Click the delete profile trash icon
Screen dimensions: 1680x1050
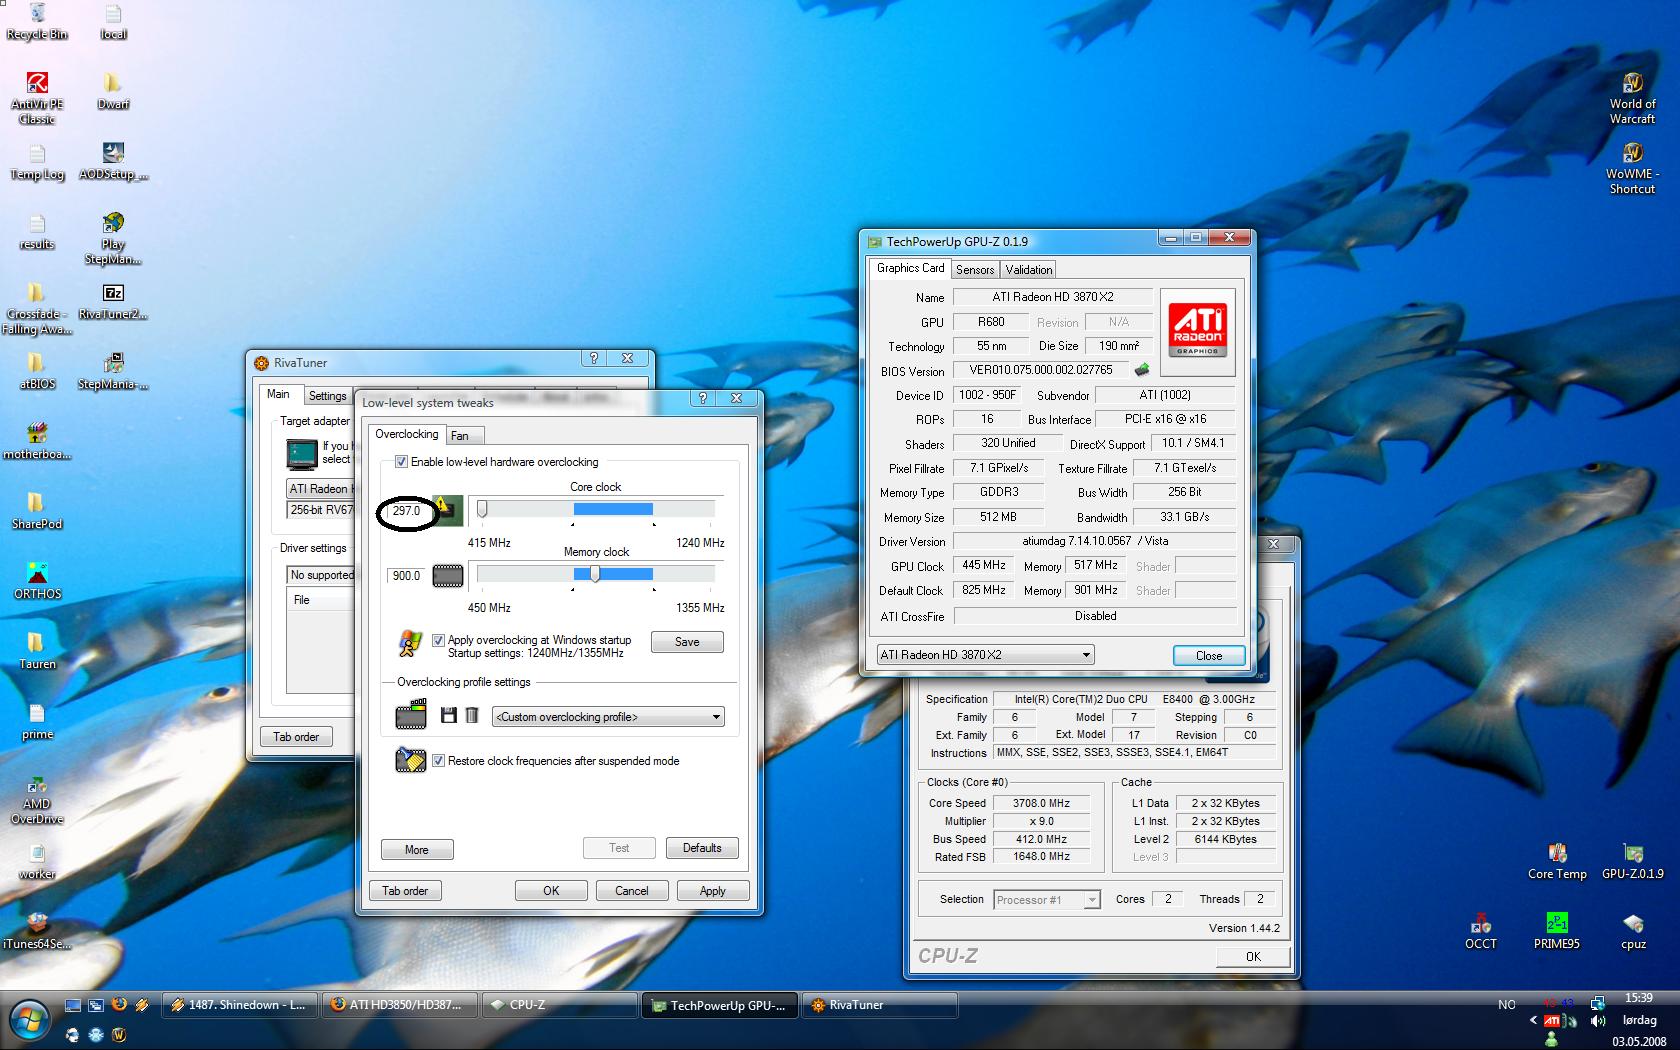(472, 716)
